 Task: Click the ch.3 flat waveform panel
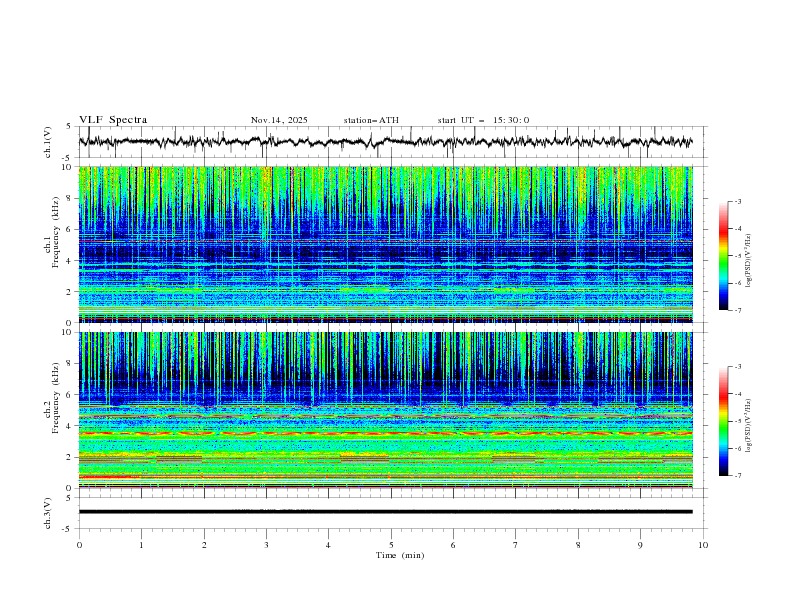point(390,511)
